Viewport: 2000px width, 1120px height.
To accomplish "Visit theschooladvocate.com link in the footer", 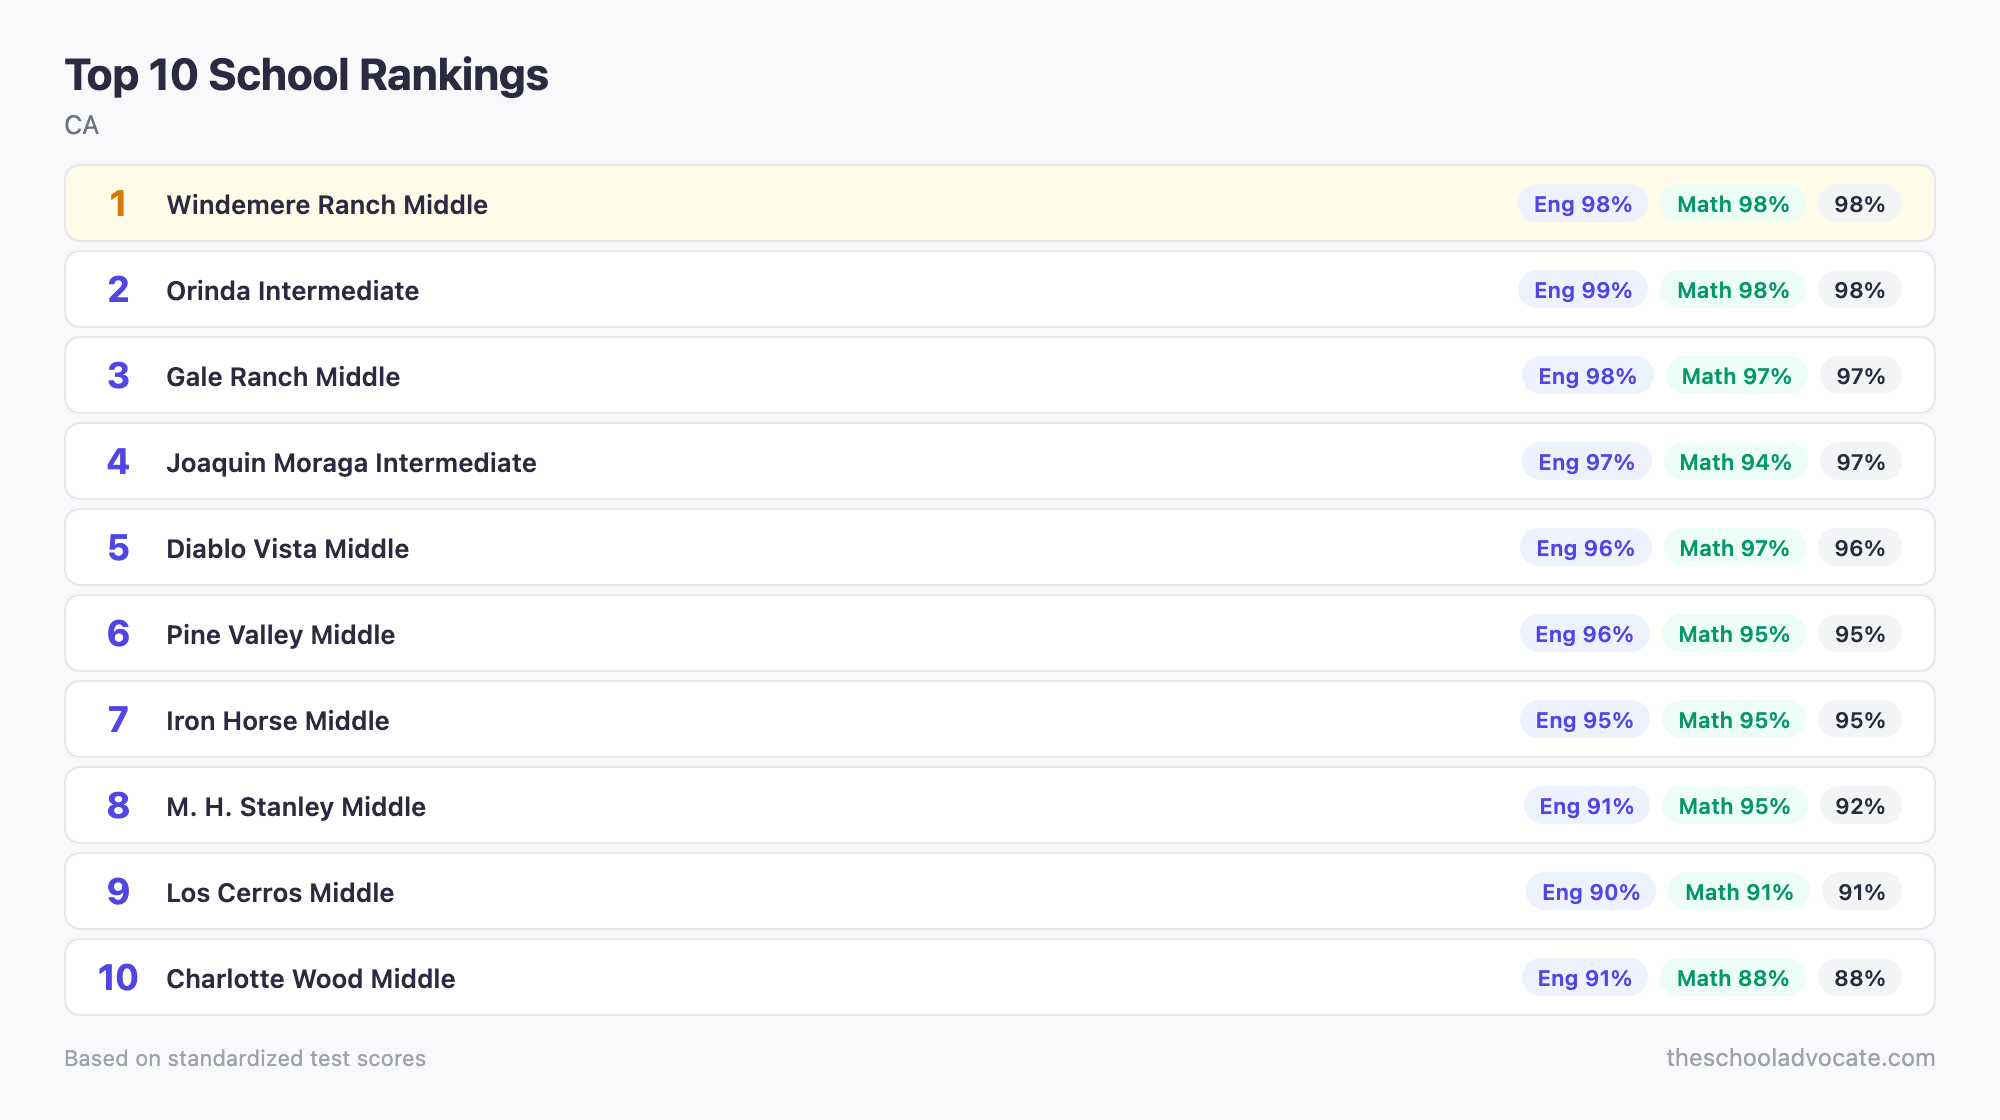I will point(1800,1058).
